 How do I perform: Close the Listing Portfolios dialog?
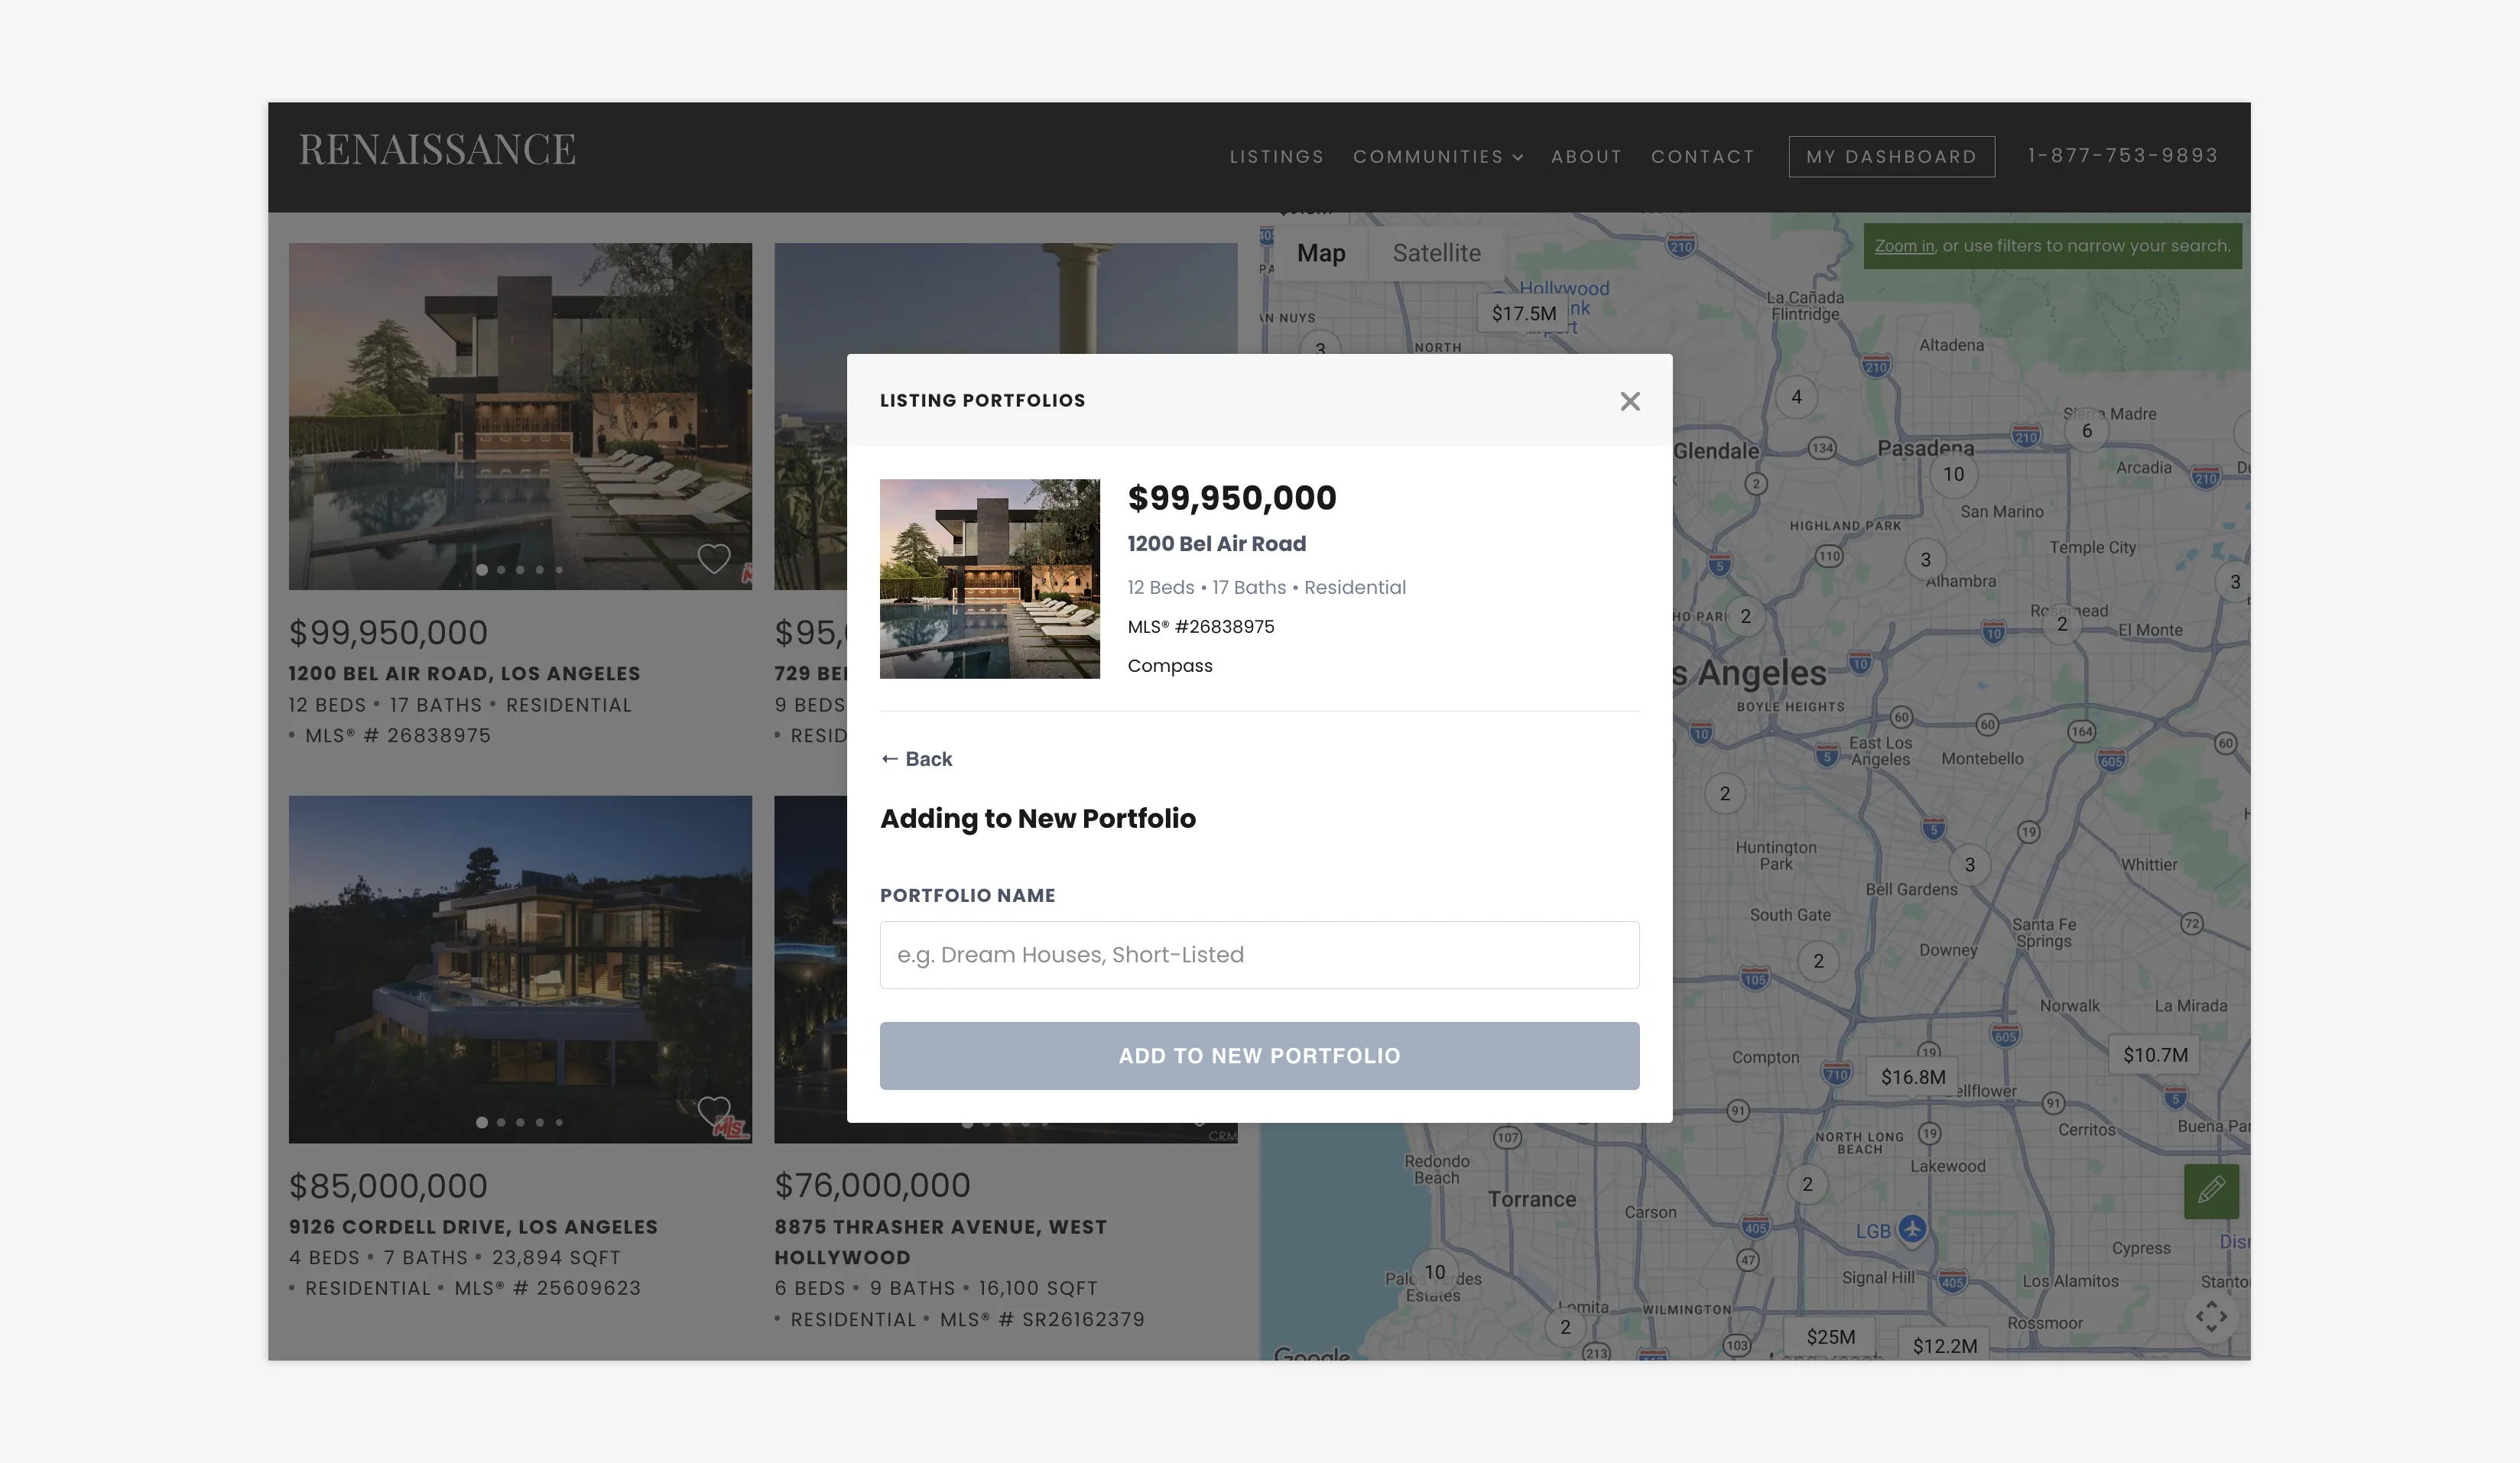pos(1630,401)
